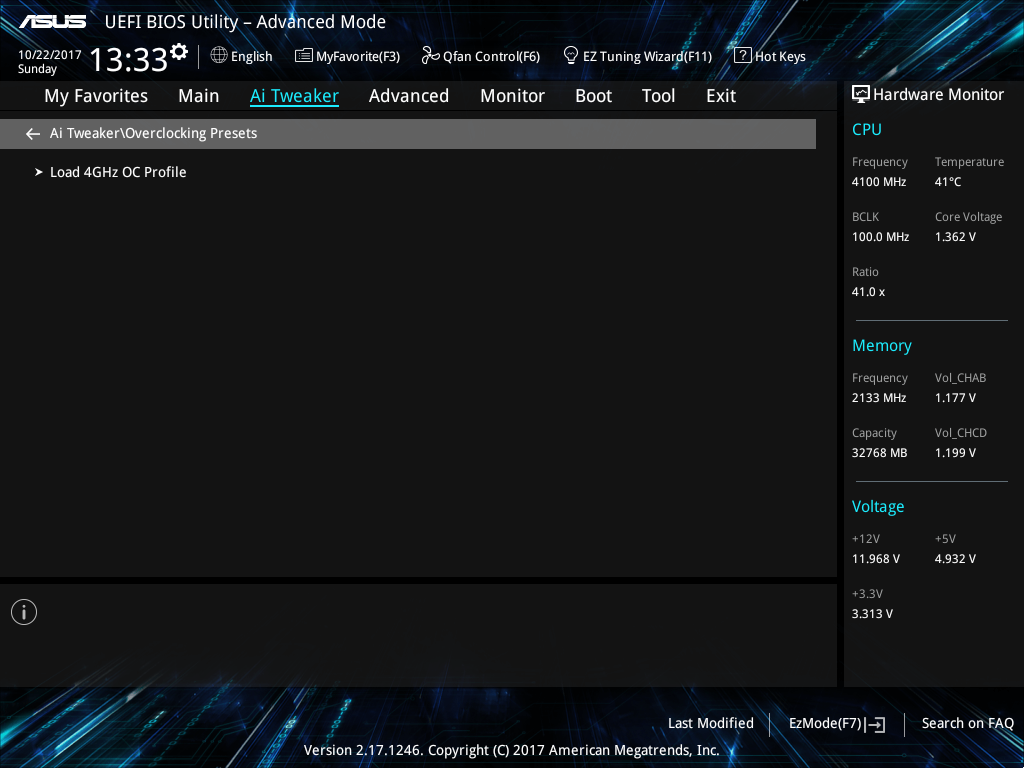The height and width of the screenshot is (768, 1024).
Task: Click the Core Voltage value 1.362 V
Action: click(x=955, y=237)
